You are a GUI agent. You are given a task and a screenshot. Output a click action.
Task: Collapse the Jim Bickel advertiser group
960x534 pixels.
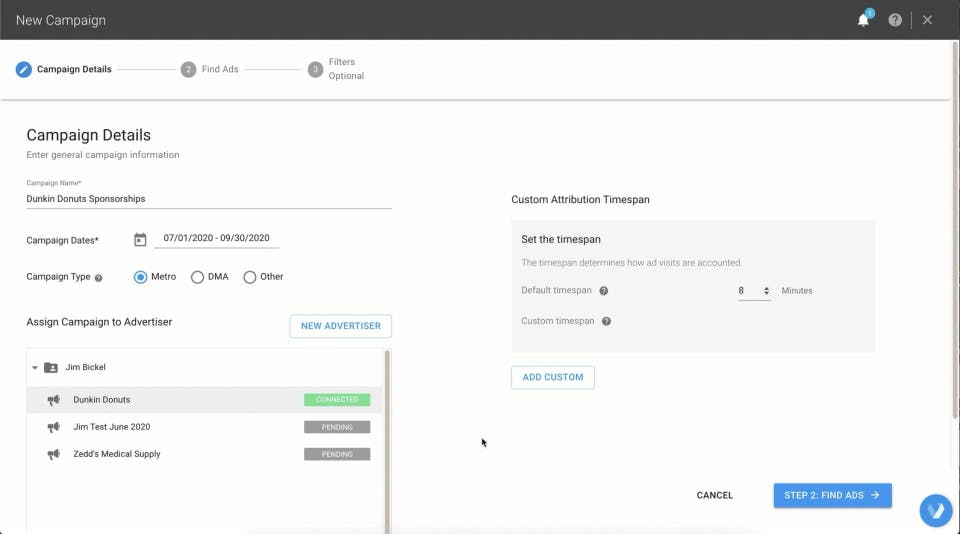35,367
